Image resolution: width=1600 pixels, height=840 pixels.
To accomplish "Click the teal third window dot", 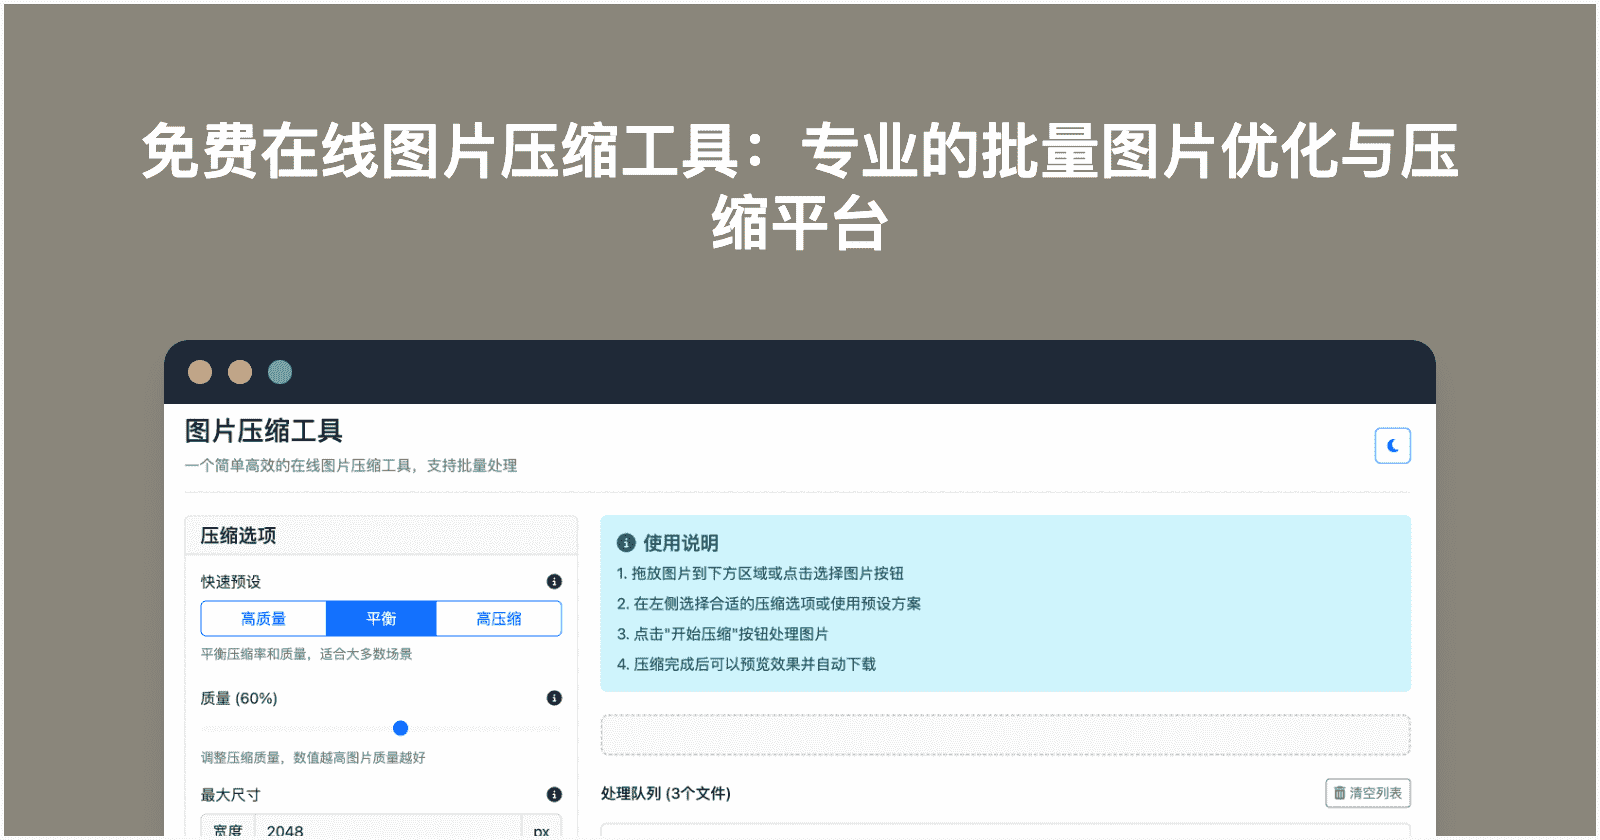I will tap(280, 372).
